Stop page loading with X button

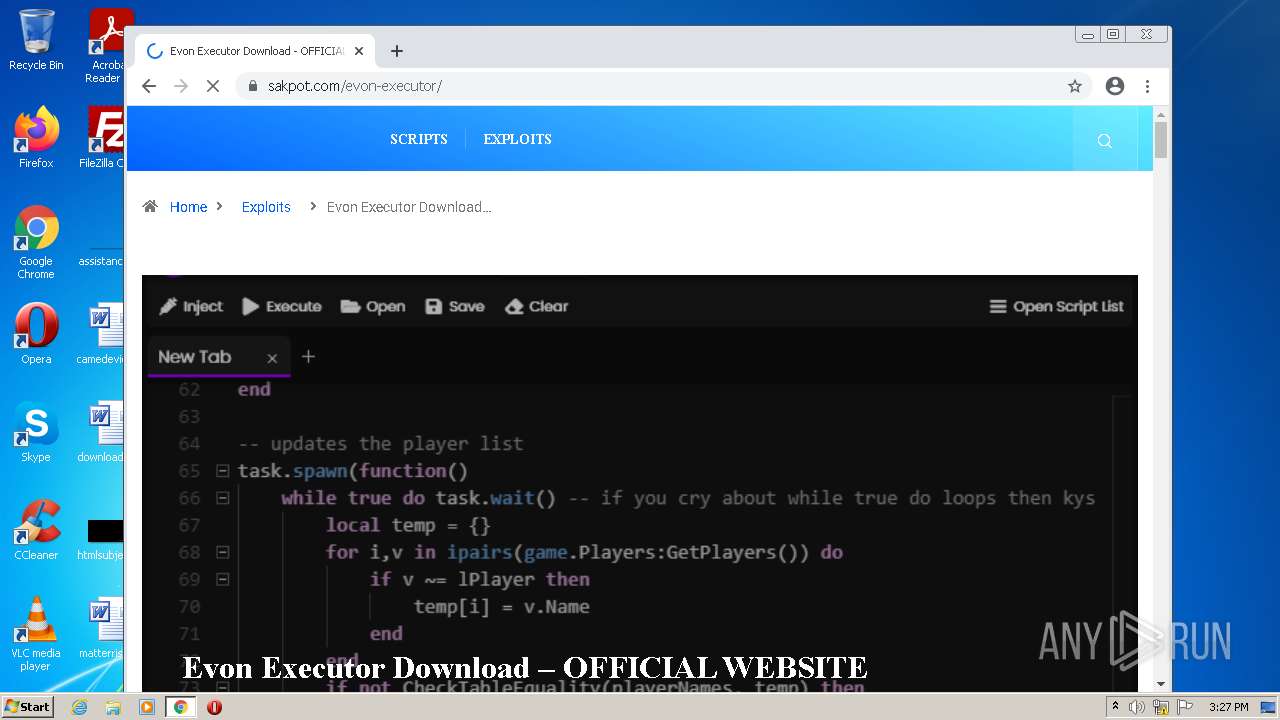213,86
